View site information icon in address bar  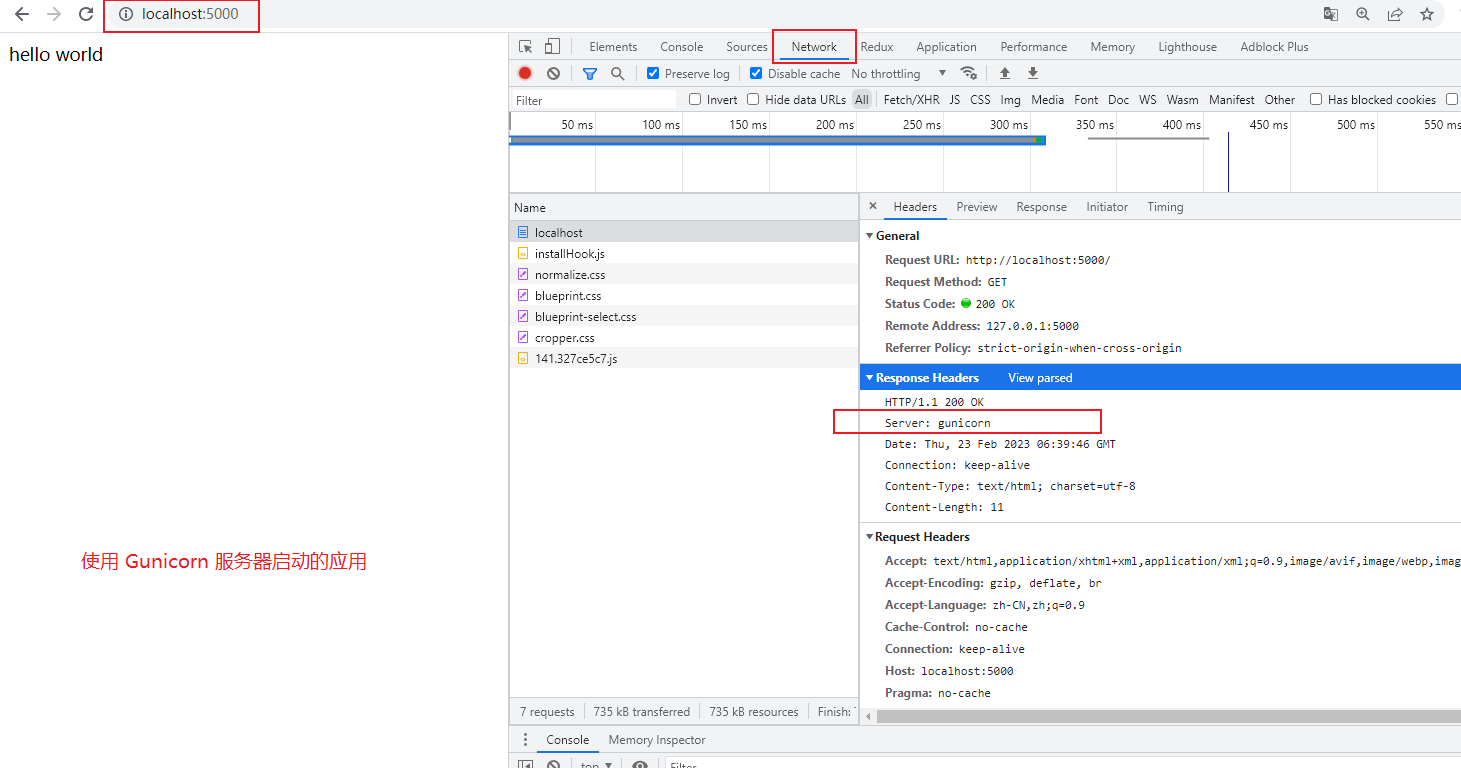126,14
